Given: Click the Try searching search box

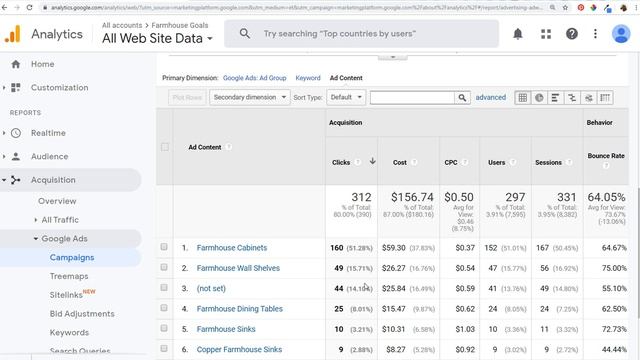Looking at the screenshot, I should coord(361,34).
